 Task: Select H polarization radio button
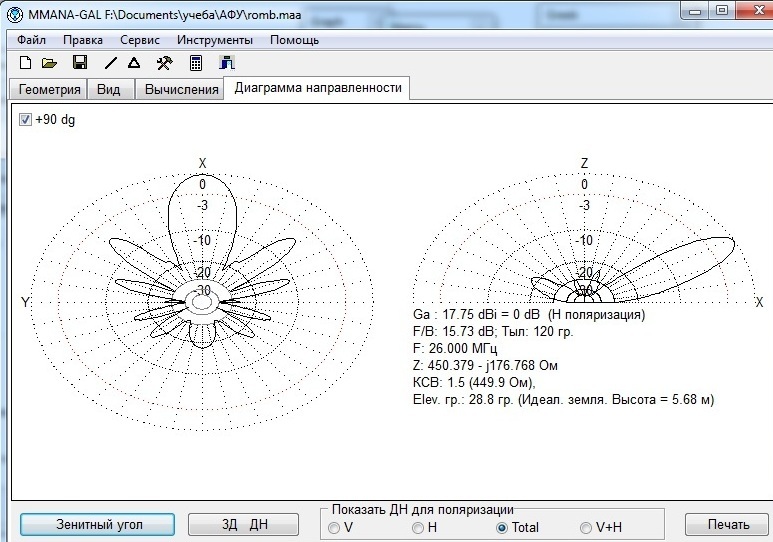pyautogui.click(x=419, y=527)
